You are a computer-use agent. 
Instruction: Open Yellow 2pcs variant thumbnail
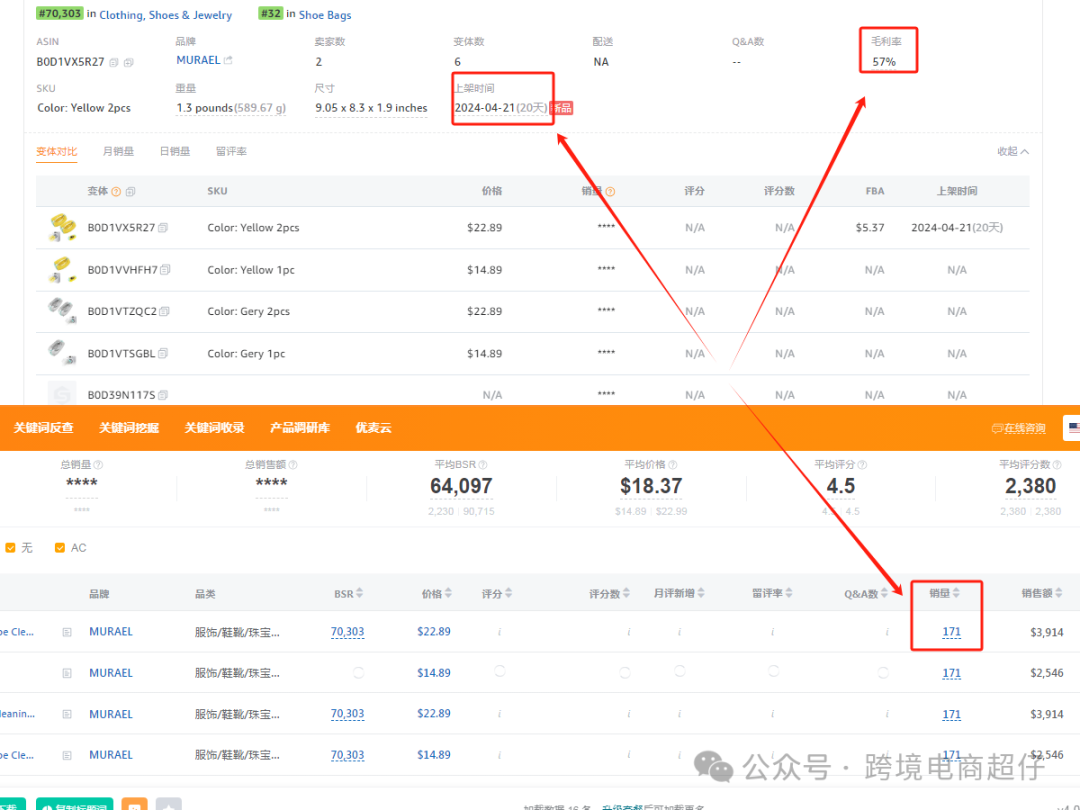coord(62,228)
